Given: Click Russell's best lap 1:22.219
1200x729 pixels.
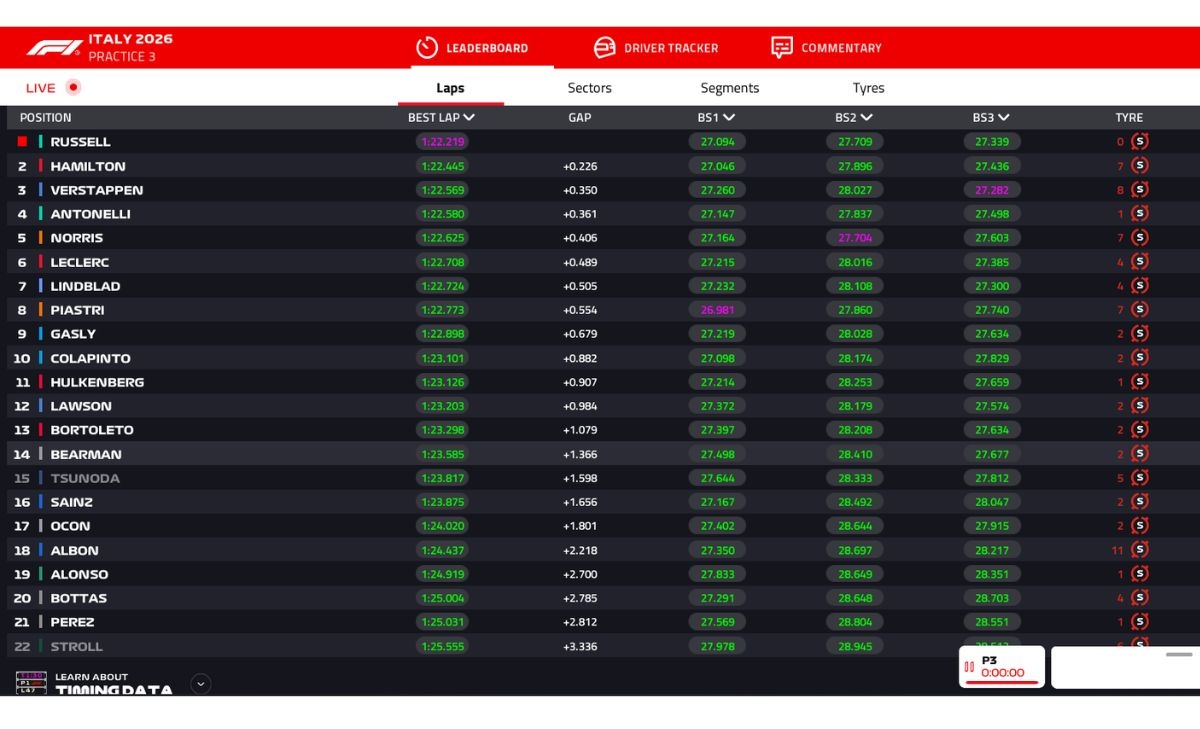Looking at the screenshot, I should pyautogui.click(x=443, y=142).
